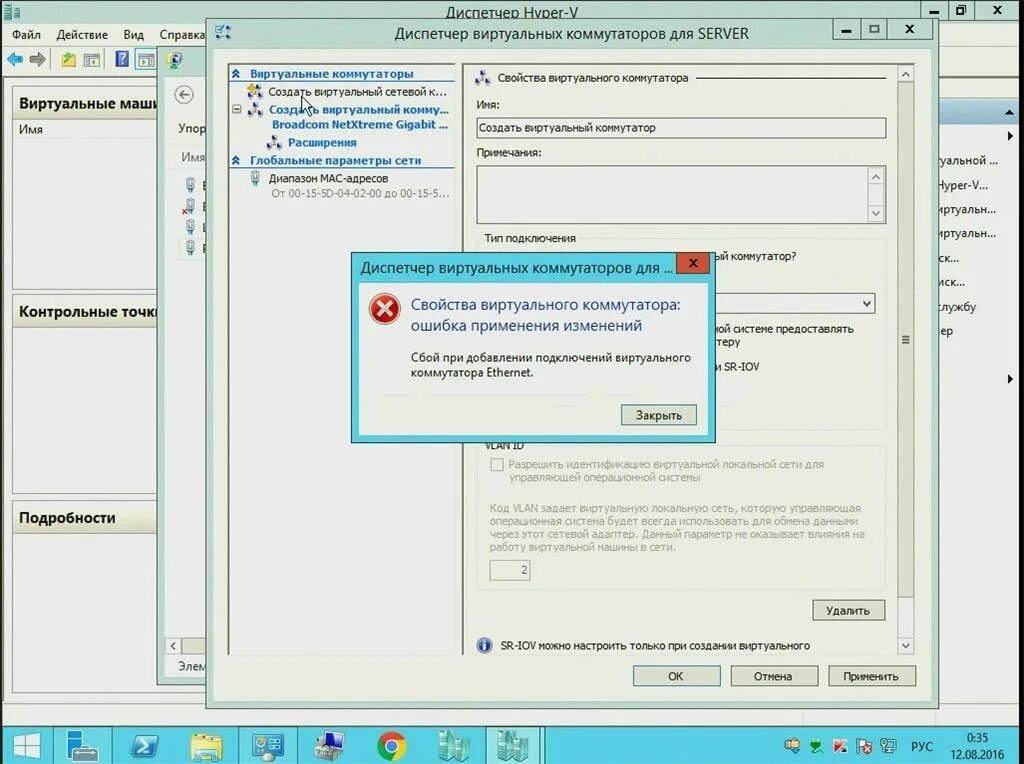The height and width of the screenshot is (764, 1024).
Task: Click the notes box scroll-up arrow
Action: [876, 176]
